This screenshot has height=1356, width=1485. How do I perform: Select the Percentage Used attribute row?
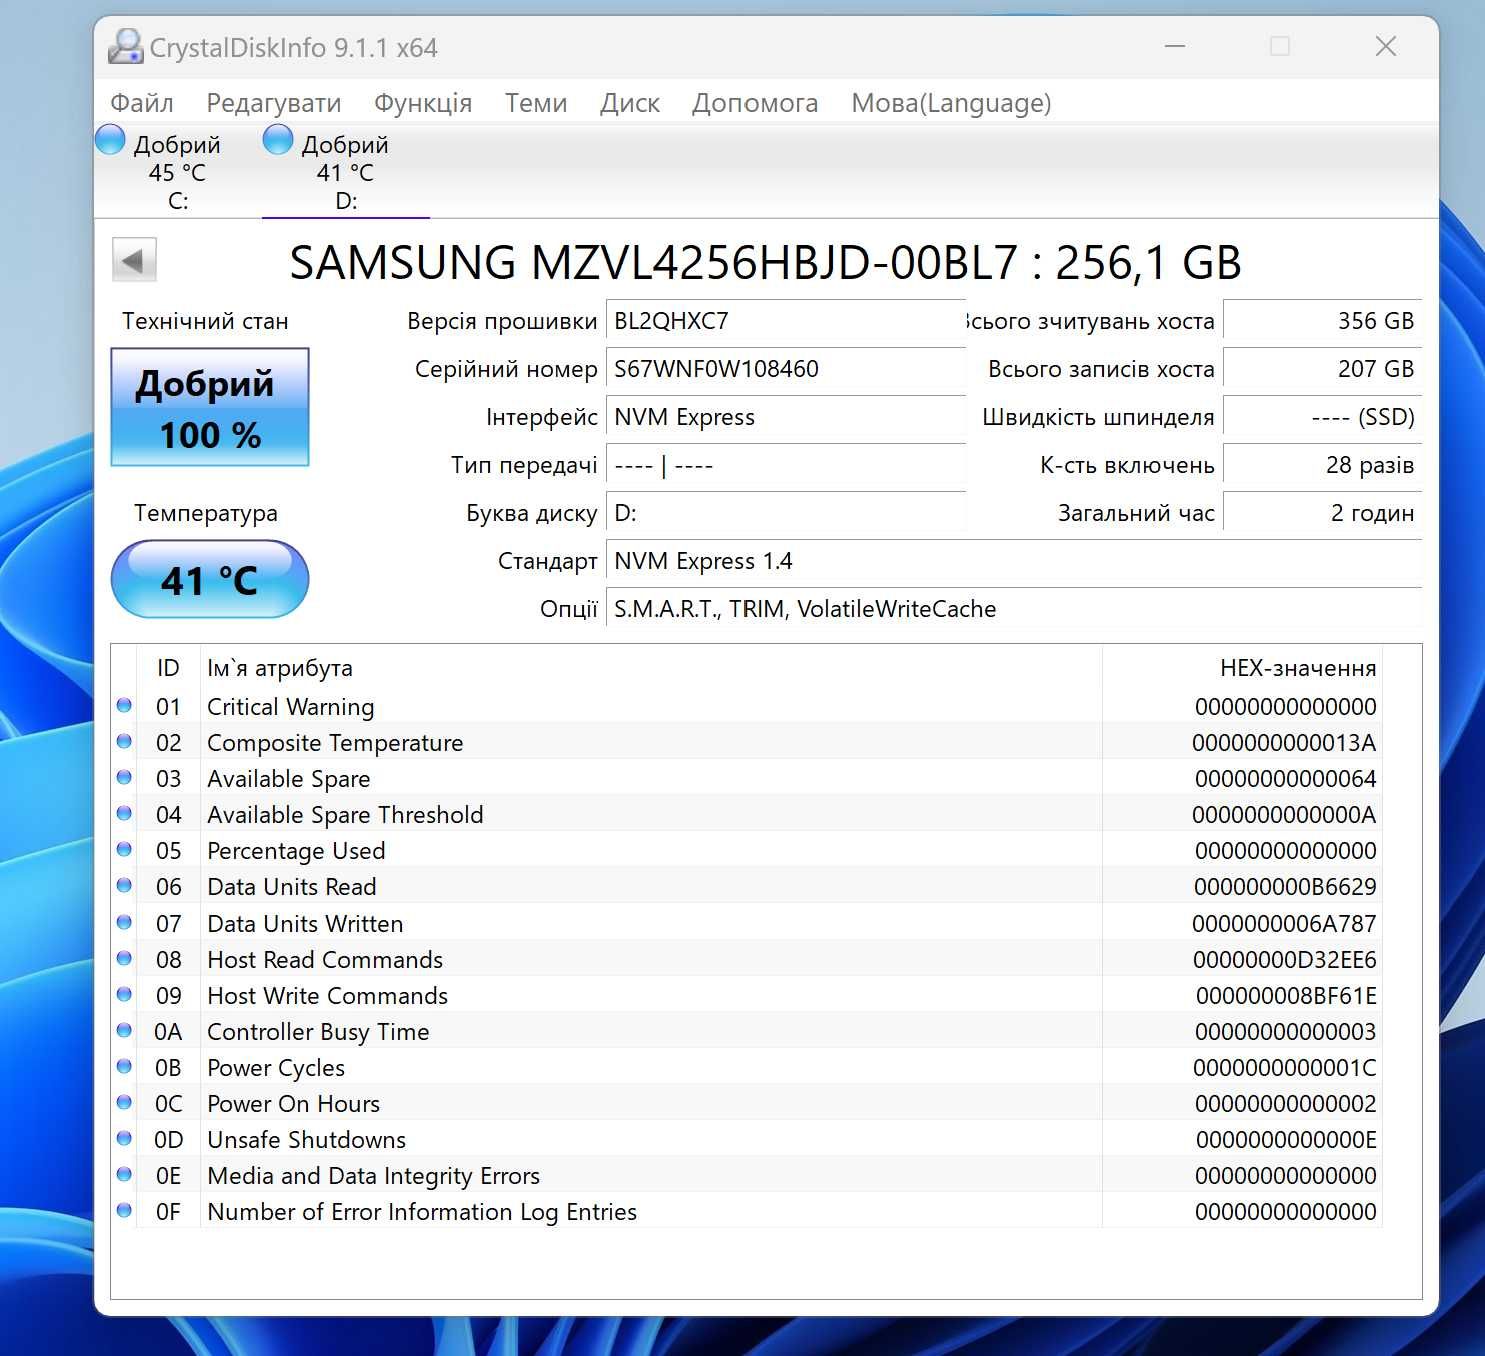pyautogui.click(x=747, y=850)
